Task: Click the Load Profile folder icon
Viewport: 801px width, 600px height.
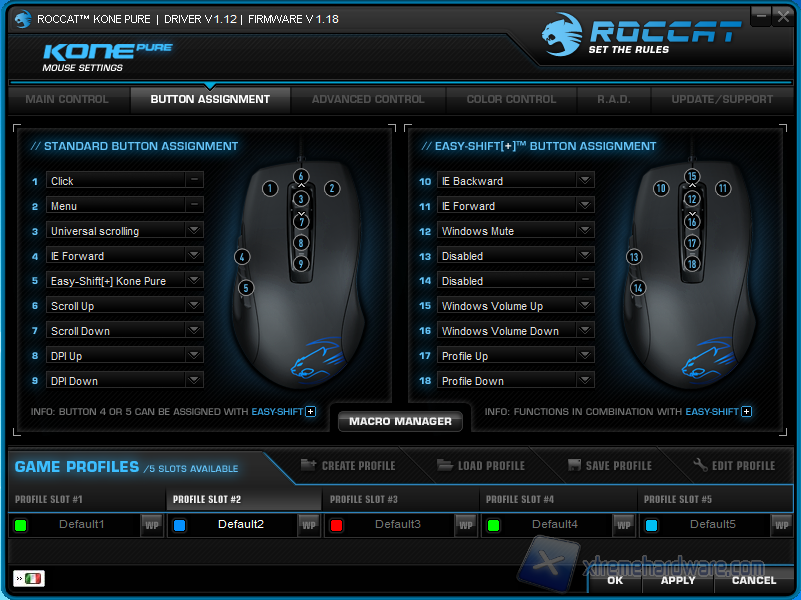Action: tap(445, 465)
